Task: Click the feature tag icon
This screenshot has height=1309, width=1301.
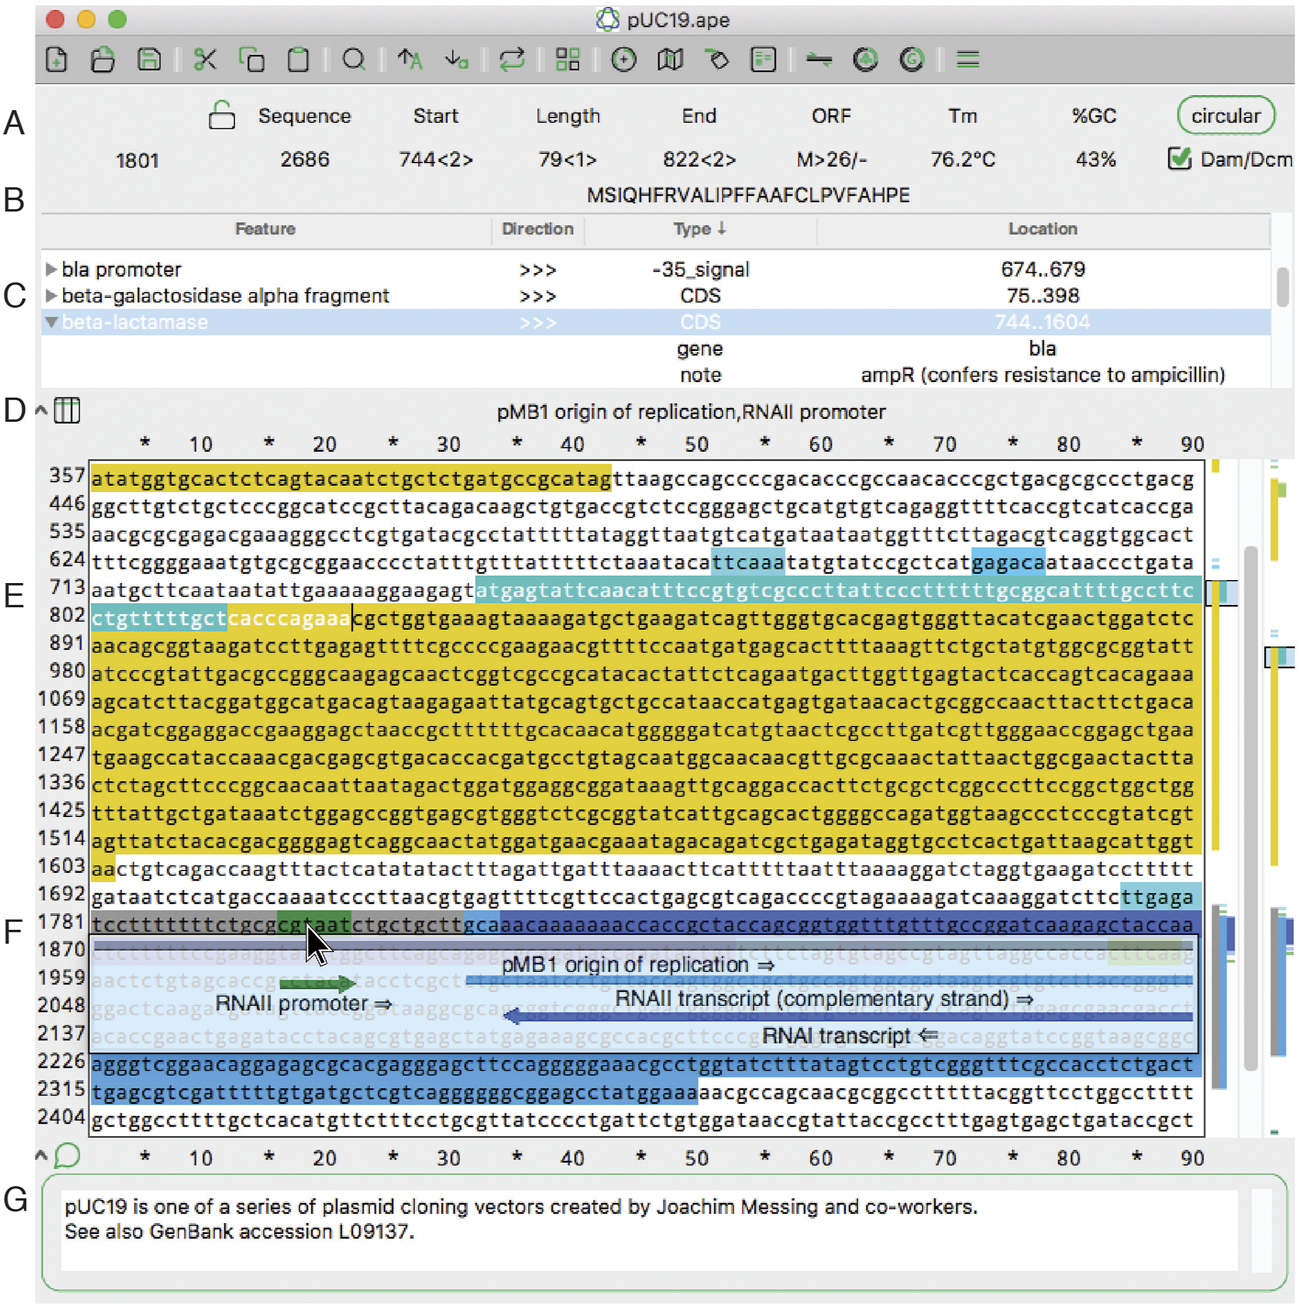Action: [717, 60]
